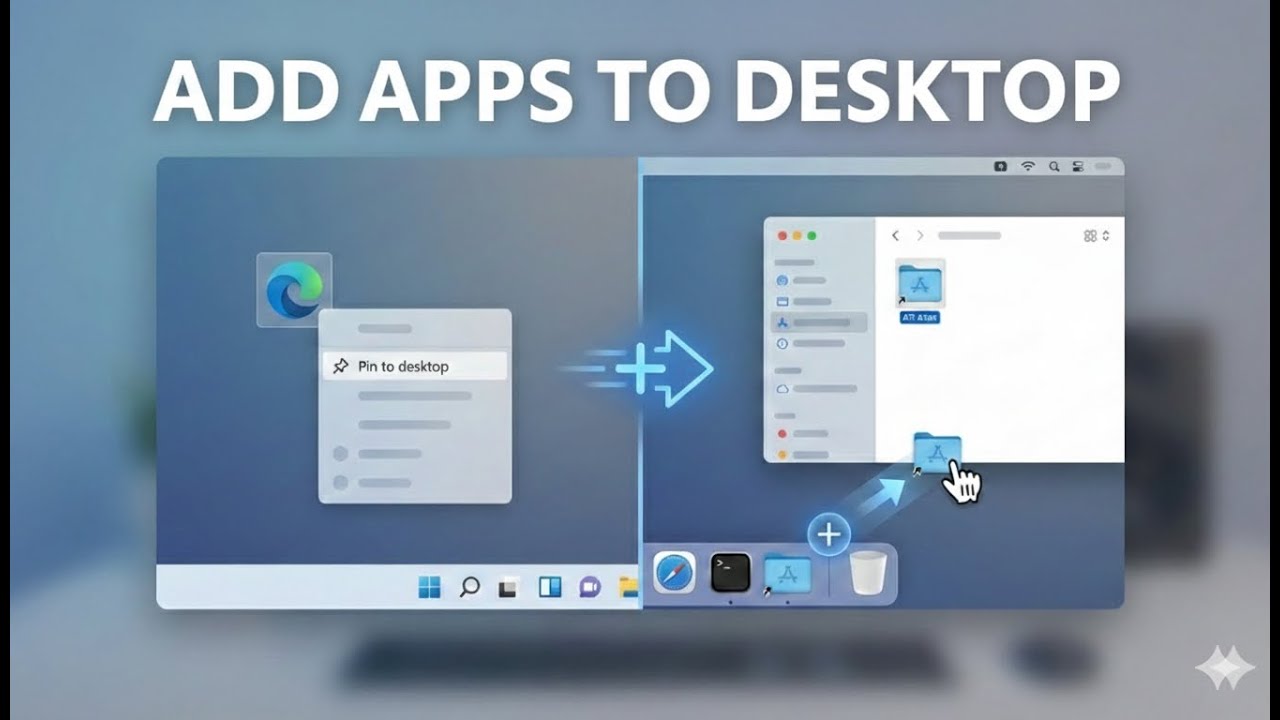Click the Microsoft Edge icon on the desktop

[x=294, y=289]
